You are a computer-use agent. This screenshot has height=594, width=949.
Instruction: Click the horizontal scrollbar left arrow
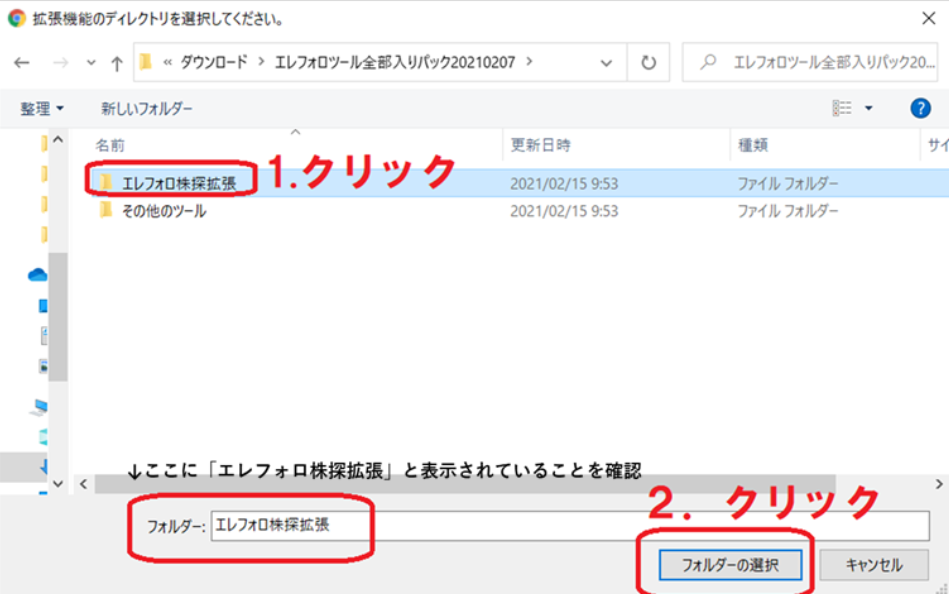tap(84, 484)
